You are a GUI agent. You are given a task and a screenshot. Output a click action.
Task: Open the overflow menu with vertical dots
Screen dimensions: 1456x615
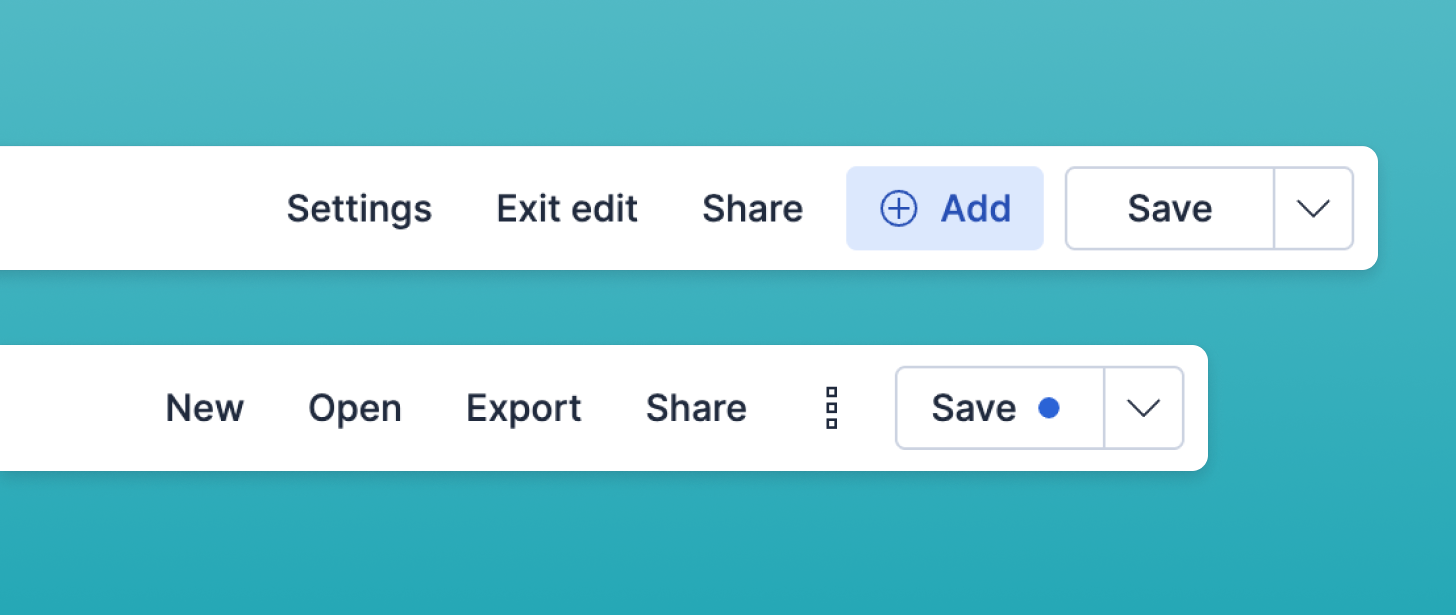(830, 408)
